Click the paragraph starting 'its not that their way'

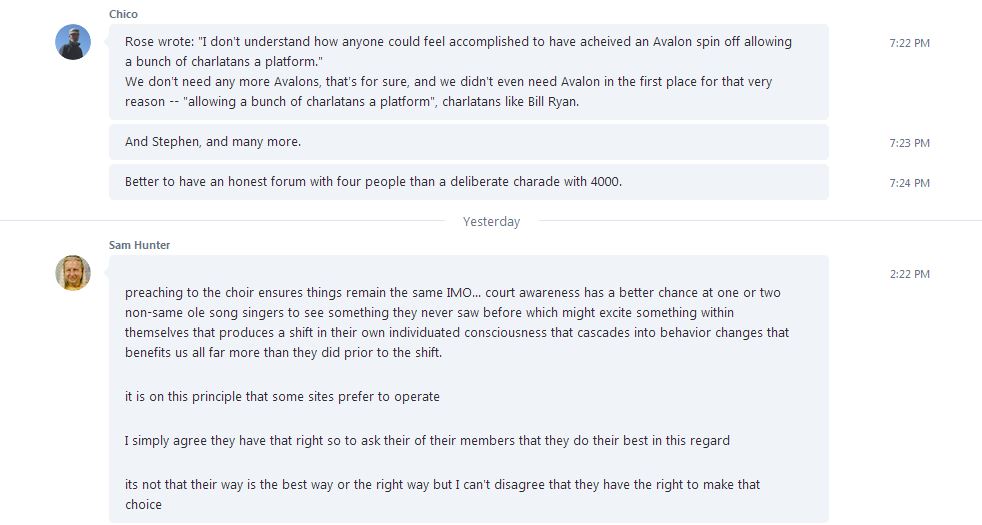[x=443, y=494]
